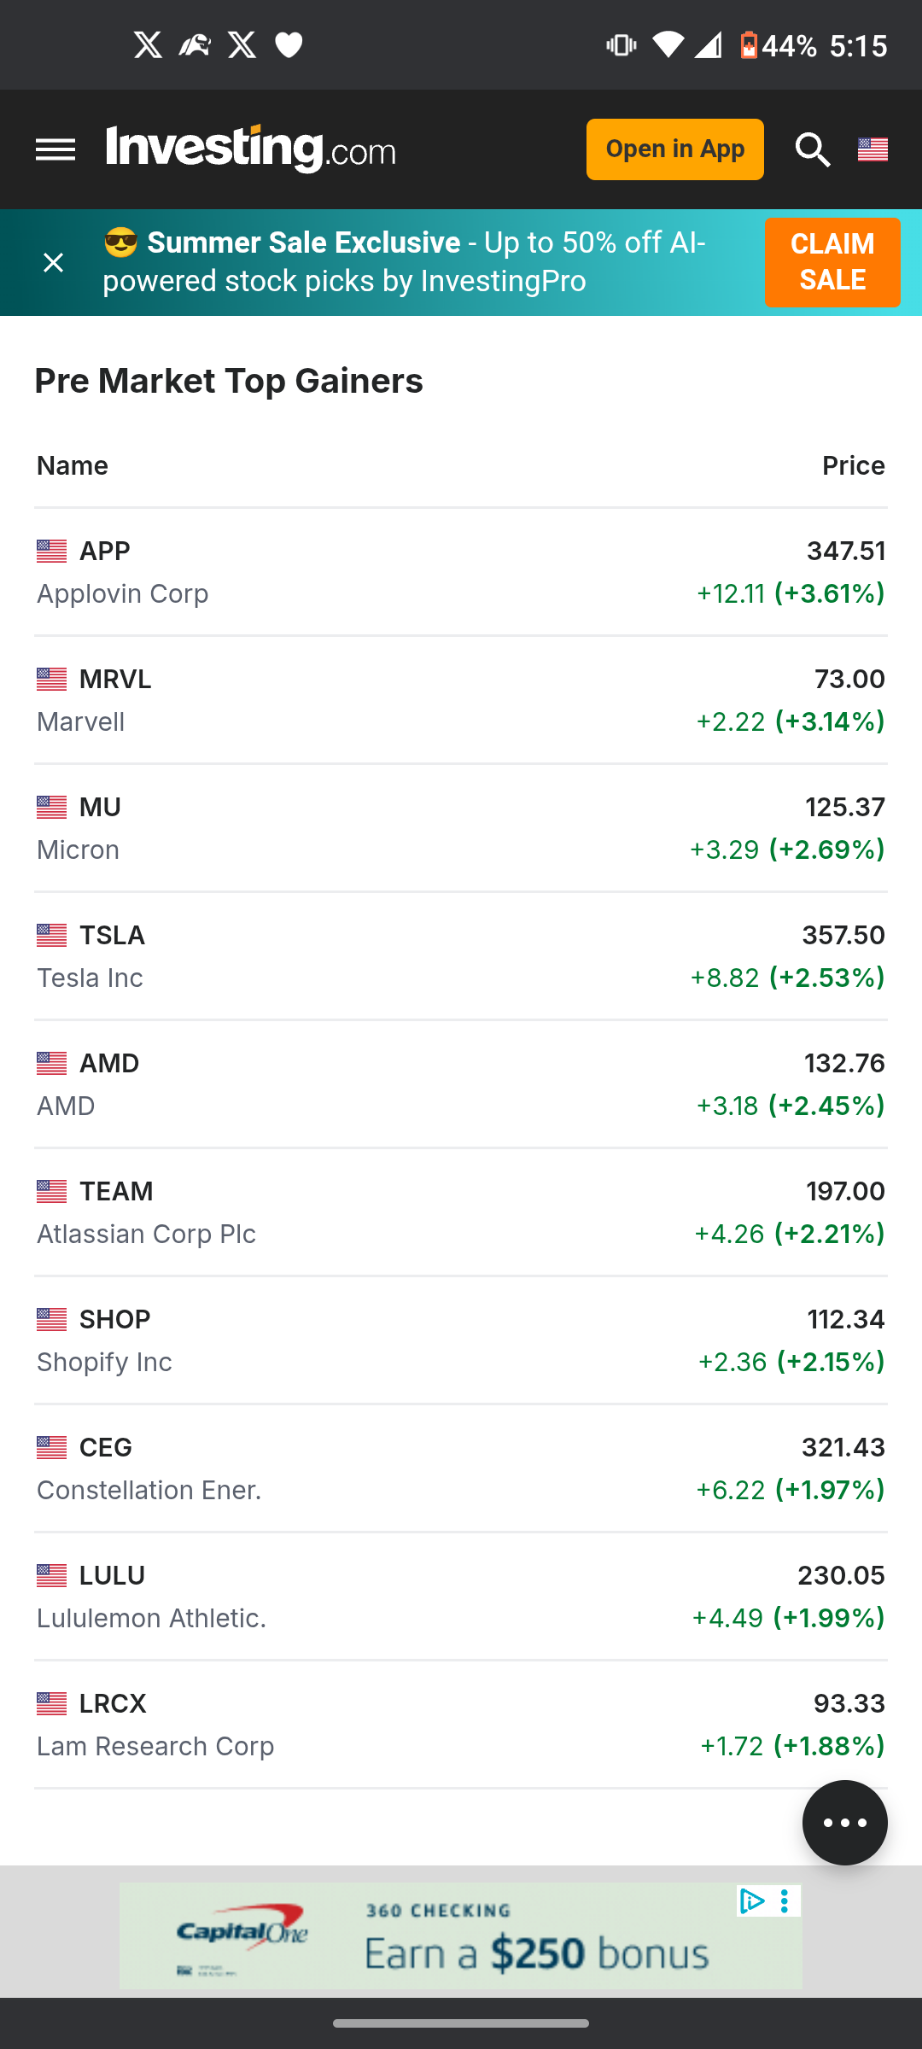Open the Lululemon Athletica LULU row
This screenshot has width=922, height=2049.
click(x=461, y=1596)
